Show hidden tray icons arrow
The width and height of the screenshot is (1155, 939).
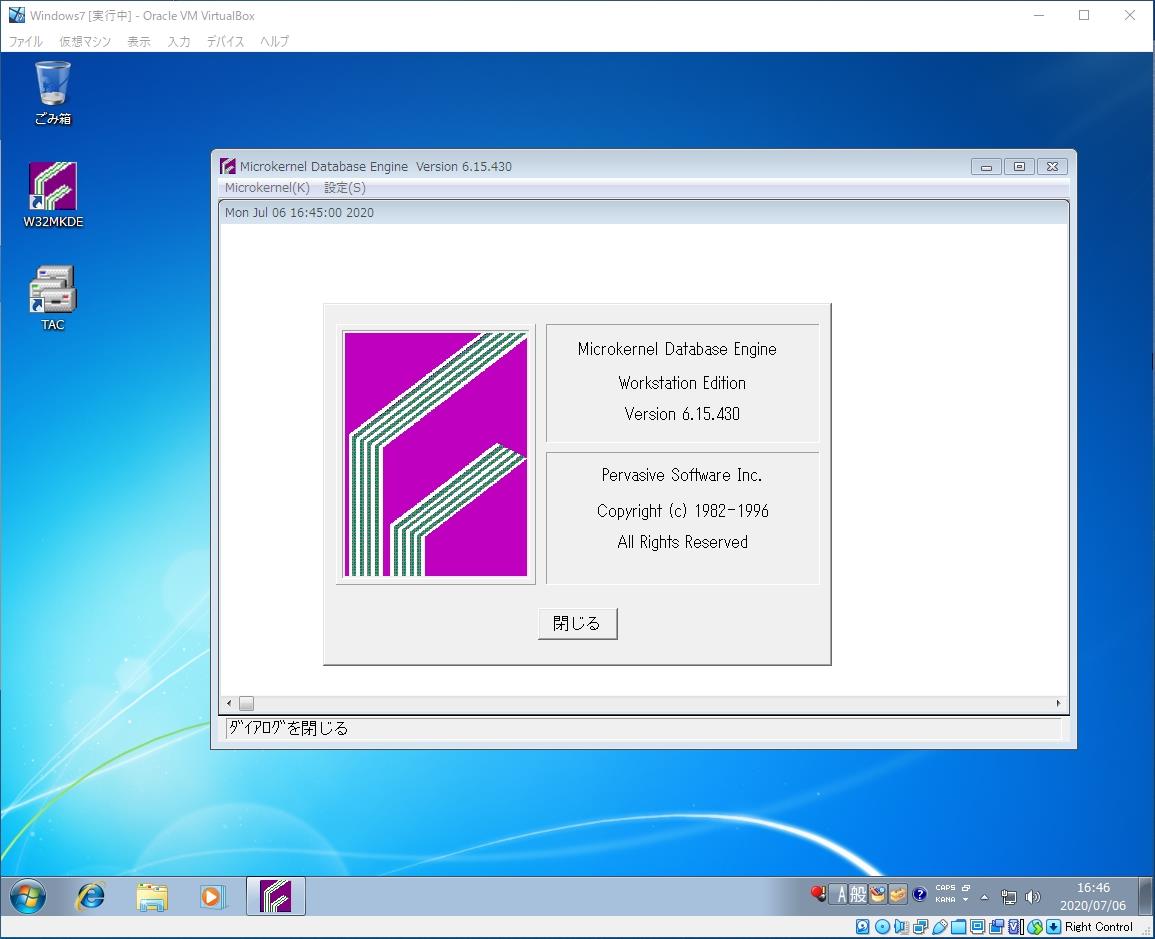[985, 897]
